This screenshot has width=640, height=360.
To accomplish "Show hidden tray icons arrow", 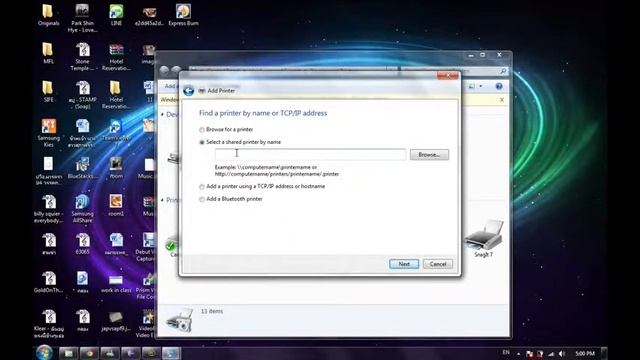I will (518, 353).
